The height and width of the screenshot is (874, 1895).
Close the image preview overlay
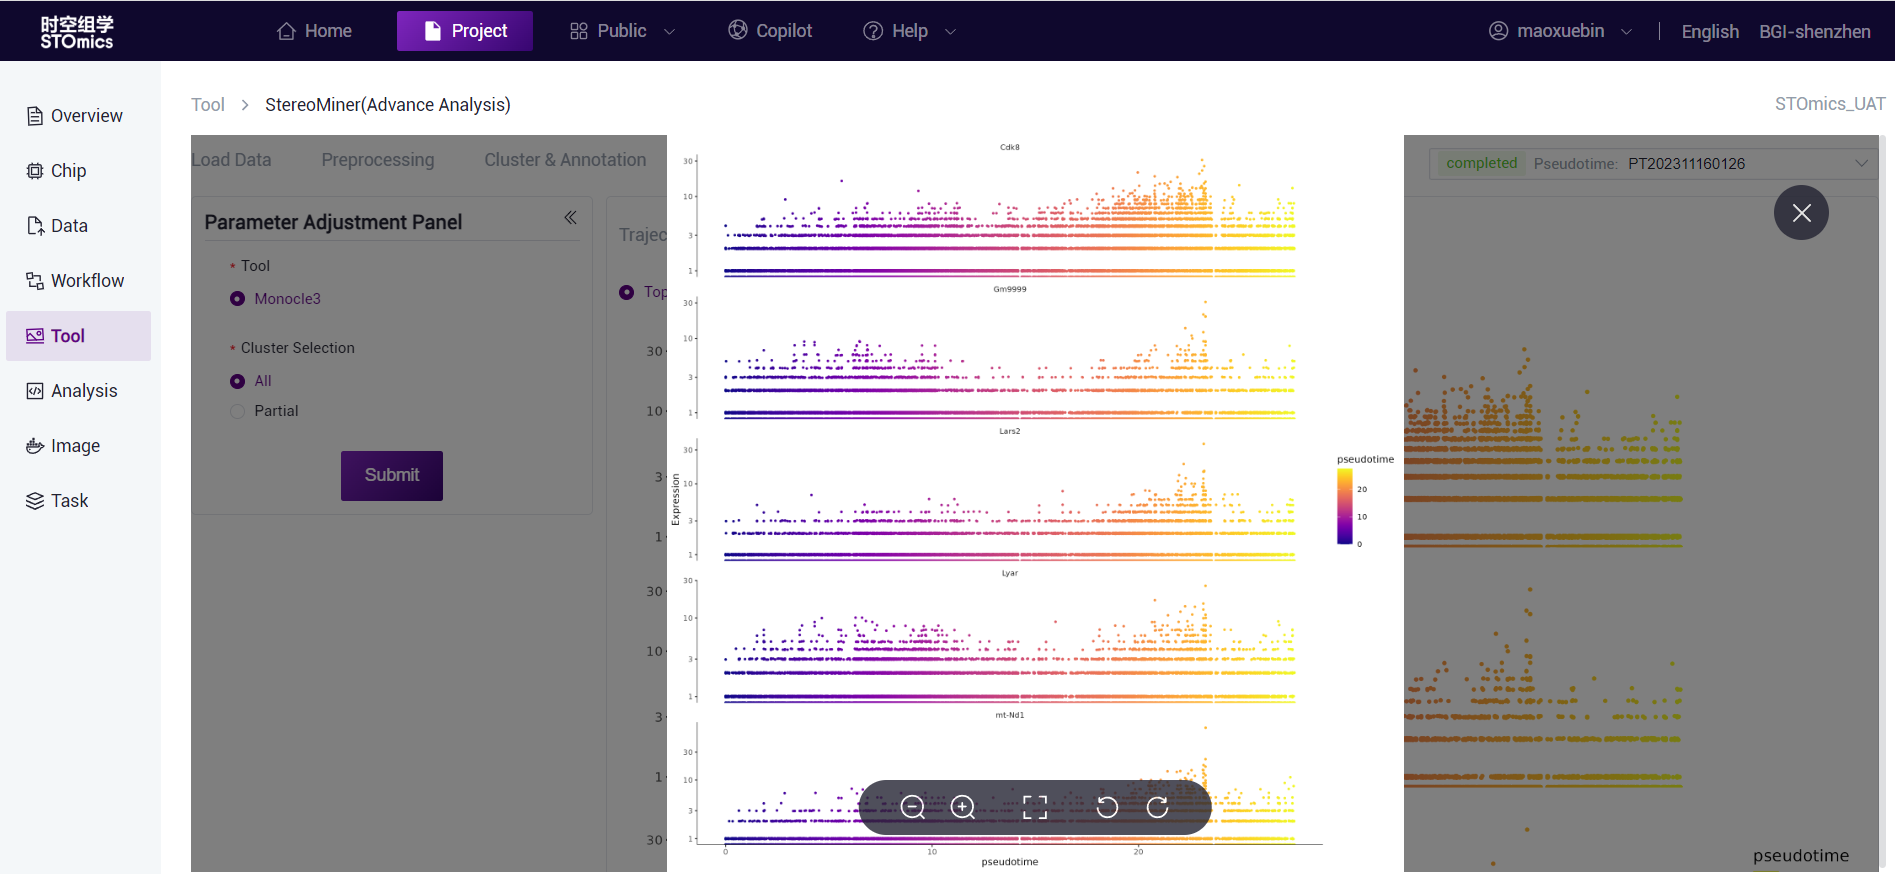pos(1801,213)
